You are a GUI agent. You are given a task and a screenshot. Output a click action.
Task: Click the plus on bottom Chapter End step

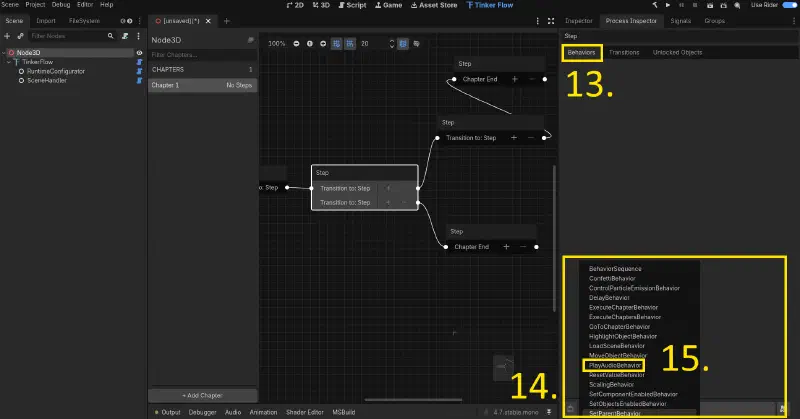tap(506, 247)
